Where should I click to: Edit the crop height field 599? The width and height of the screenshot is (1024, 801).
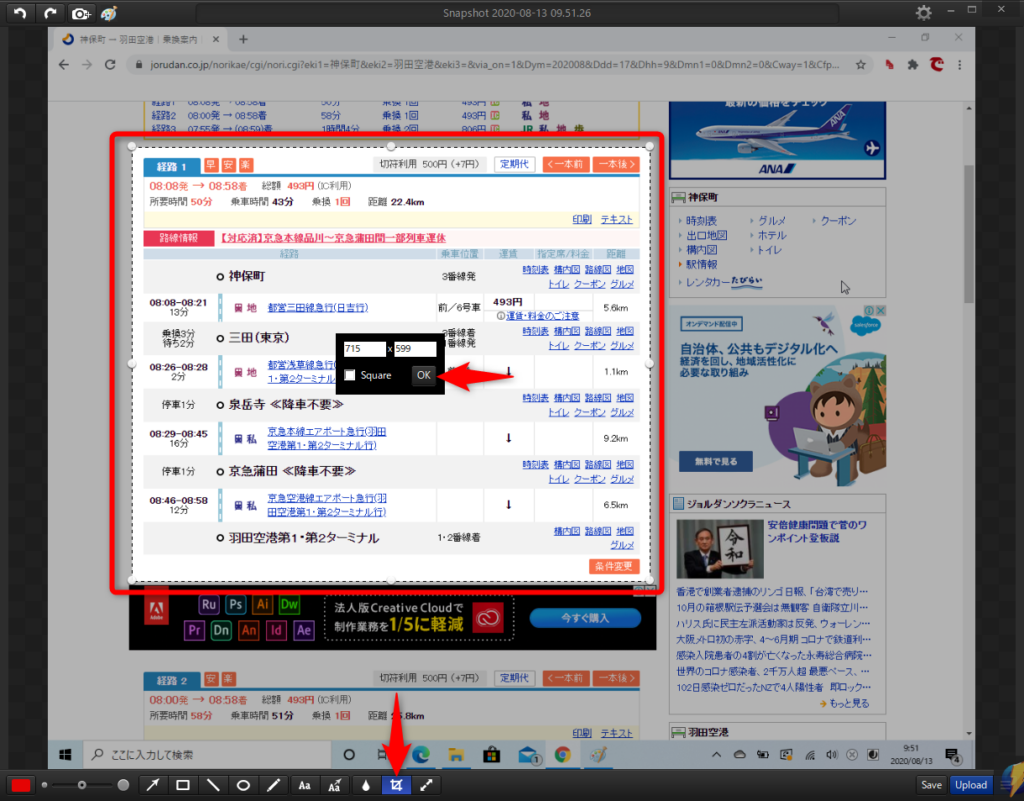pyautogui.click(x=415, y=349)
